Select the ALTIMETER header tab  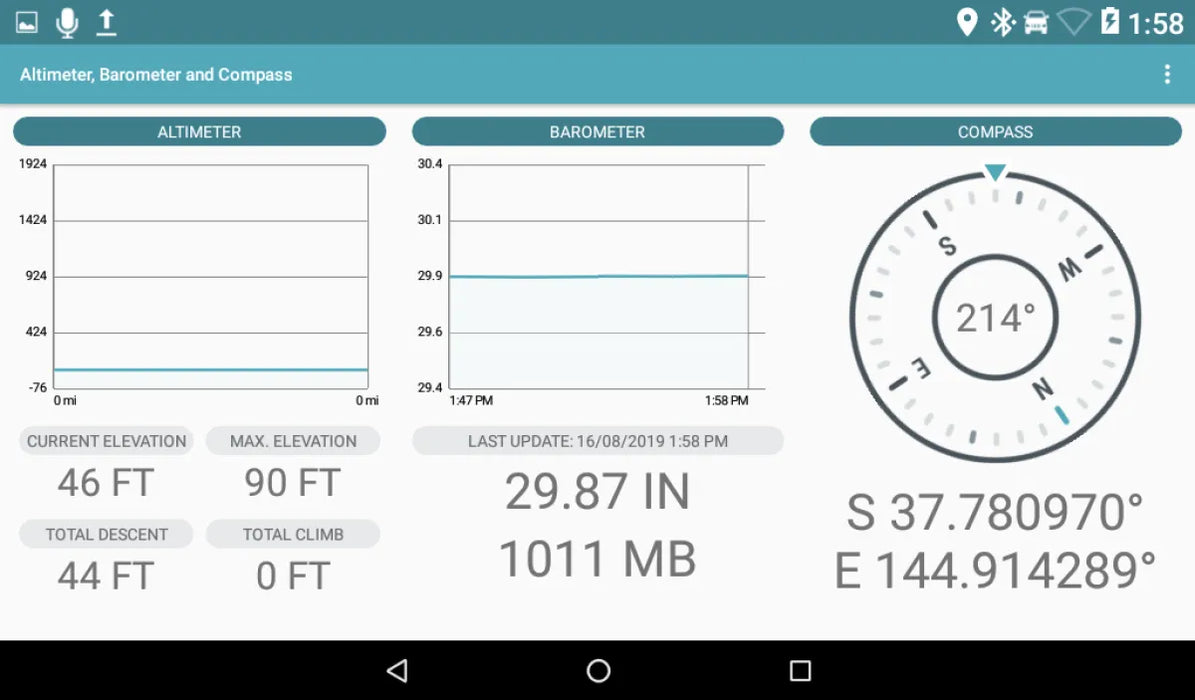click(199, 132)
